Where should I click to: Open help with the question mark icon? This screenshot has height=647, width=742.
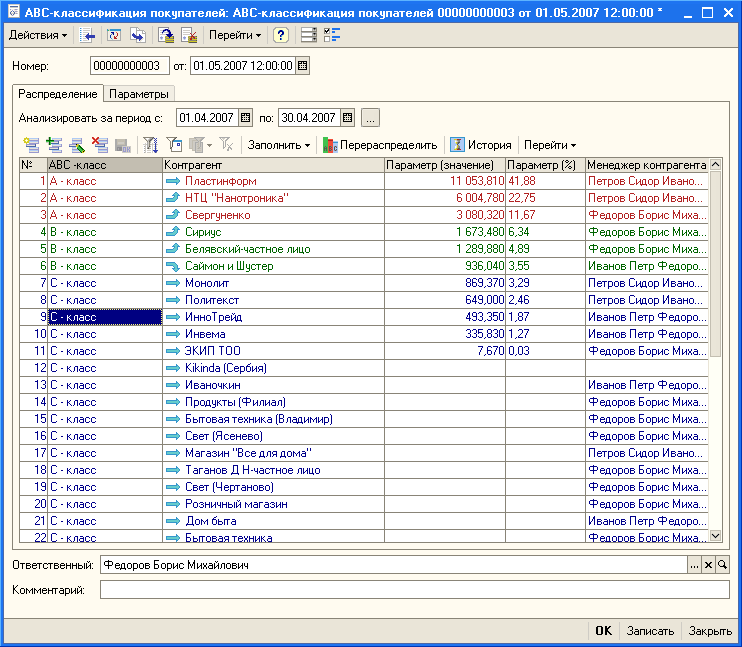pyautogui.click(x=281, y=35)
